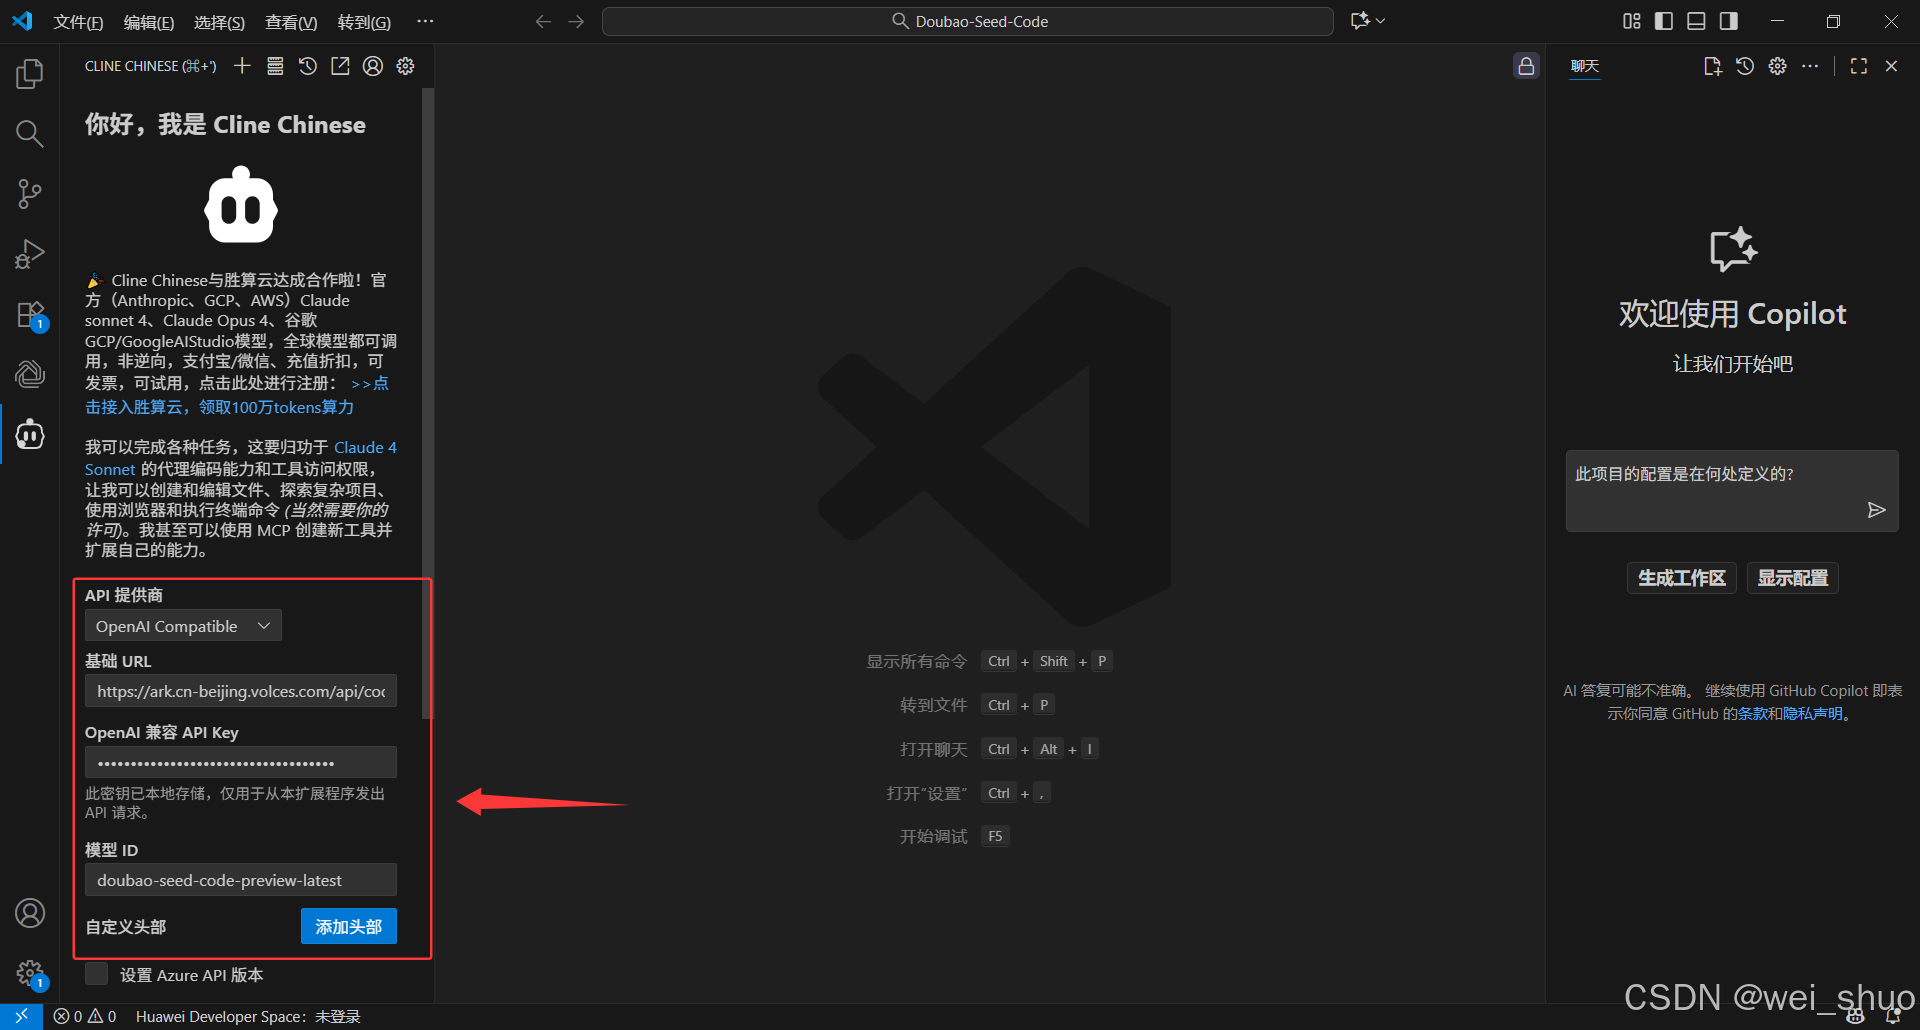The width and height of the screenshot is (1920, 1030).
Task: Open Cline in editor pop-out icon
Action: (x=340, y=66)
